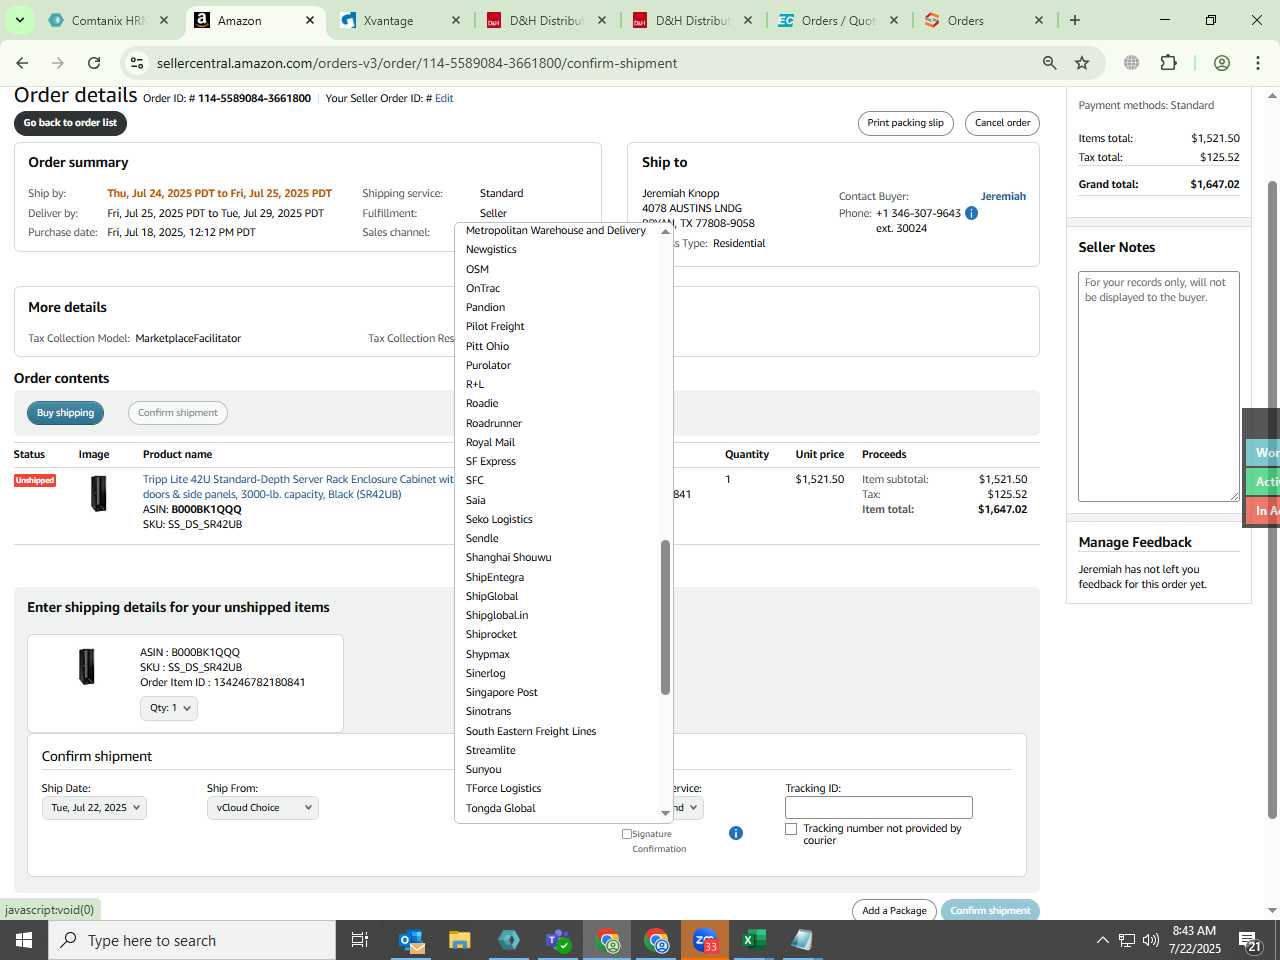Viewport: 1280px width, 960px height.
Task: Select Singapore Post from the carrier list
Action: (502, 692)
